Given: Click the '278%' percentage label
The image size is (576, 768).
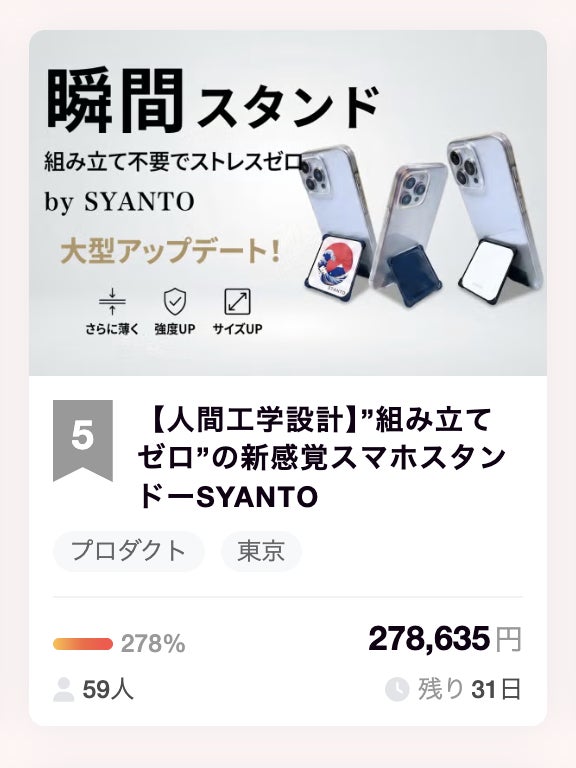Looking at the screenshot, I should click(153, 644).
